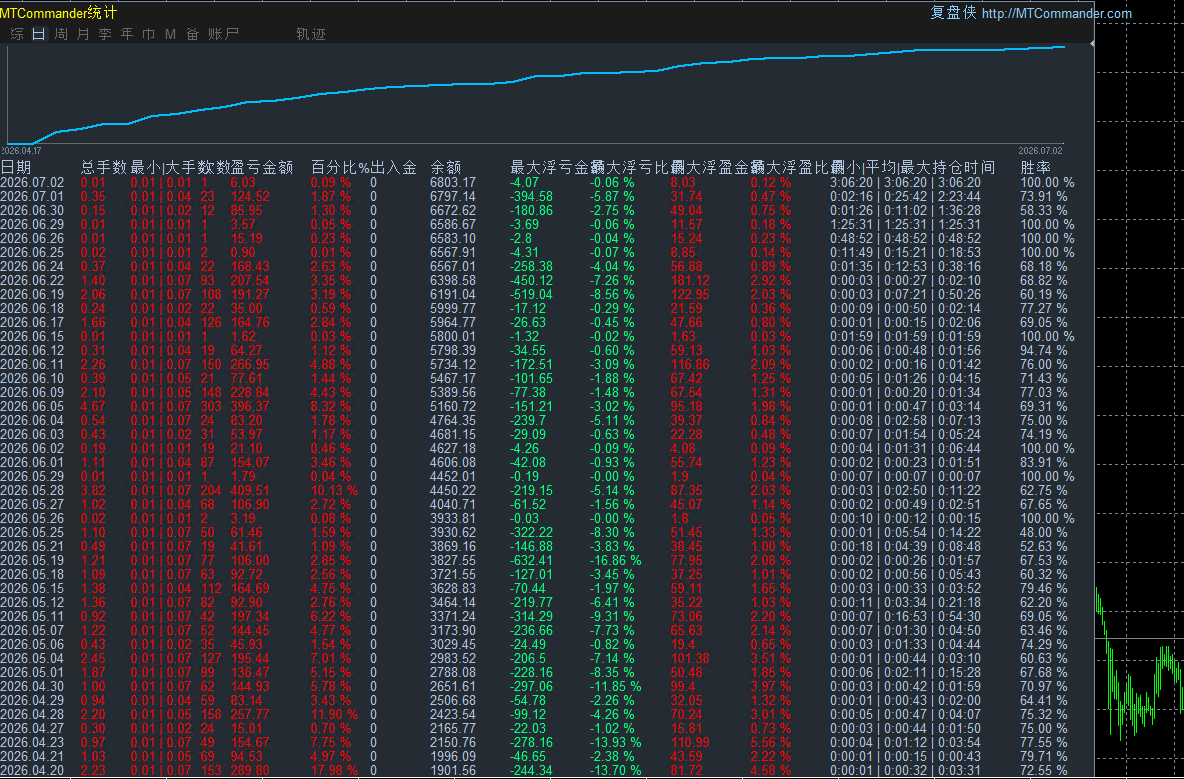1184x779 pixels.
Task: Open the 周 weekly statistics tab
Action: tap(60, 34)
